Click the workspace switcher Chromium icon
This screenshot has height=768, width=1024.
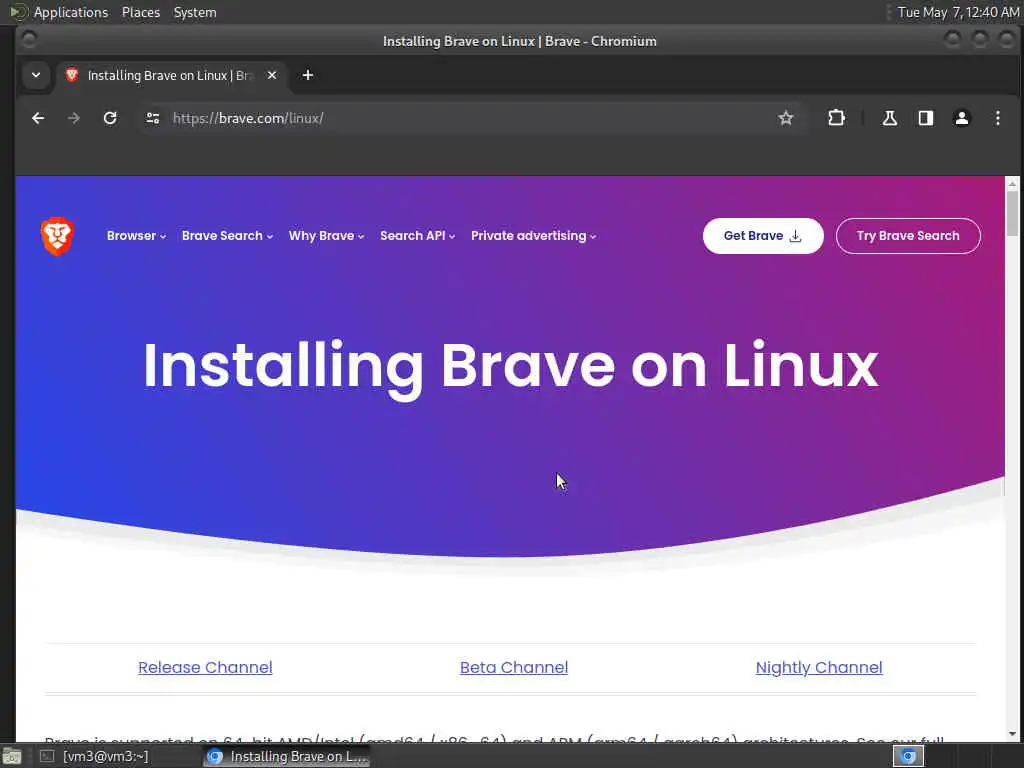tap(908, 756)
